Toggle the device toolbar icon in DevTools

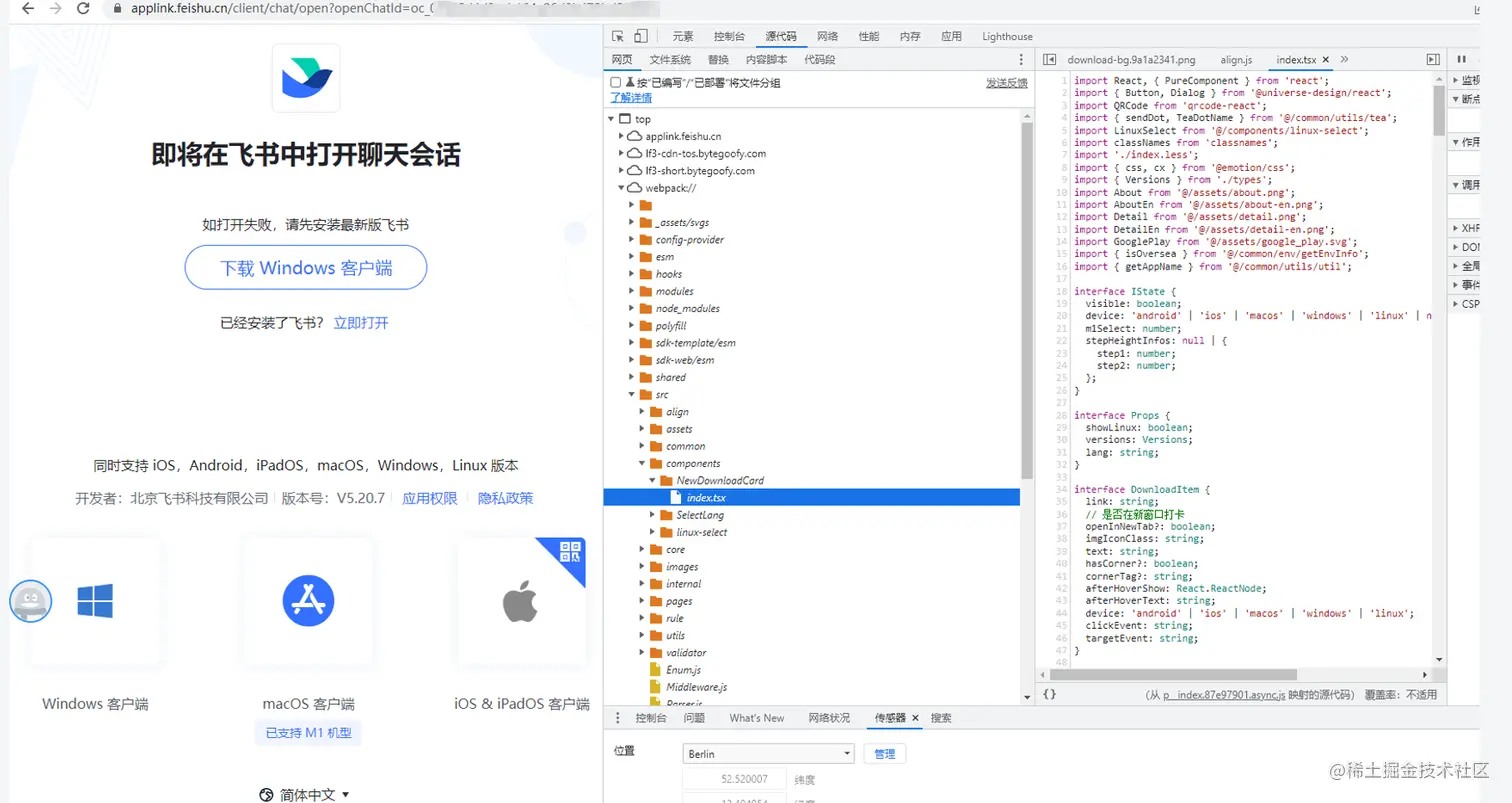coord(640,37)
